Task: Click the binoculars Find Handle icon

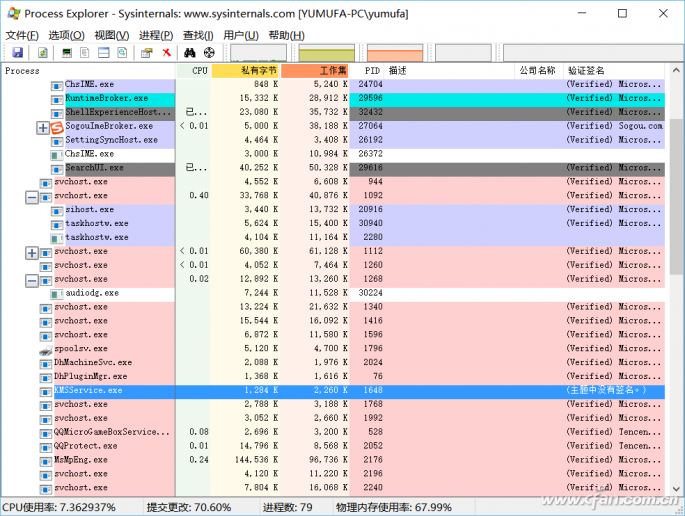Action: [x=190, y=53]
